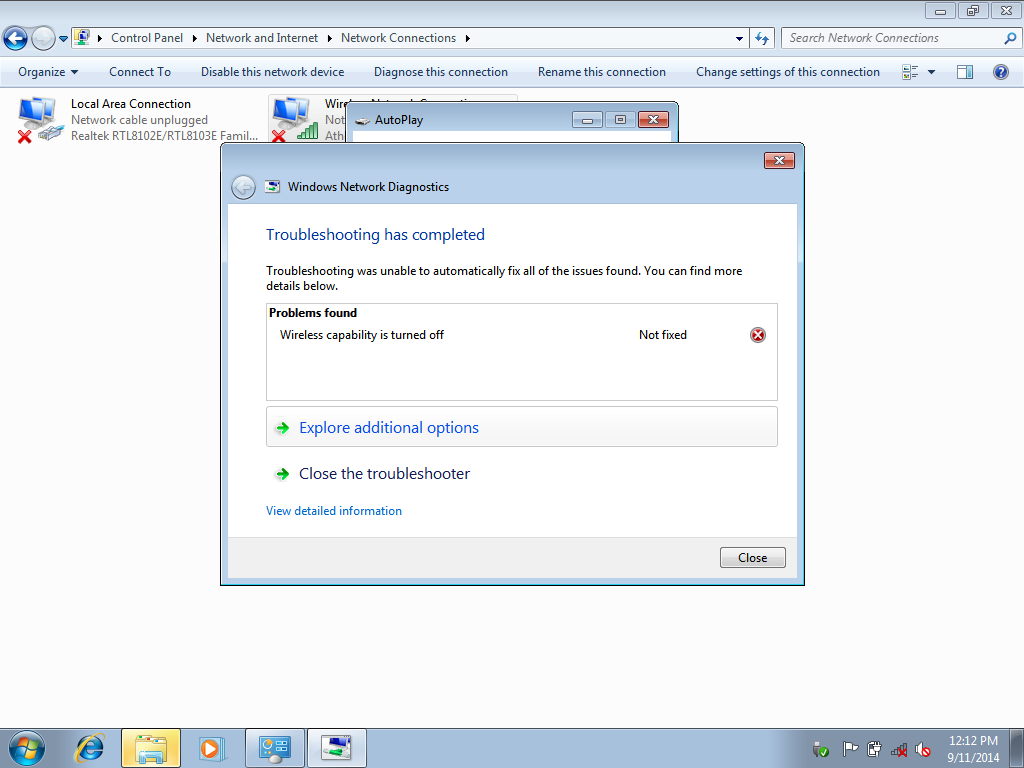Click the Close button in diagnostics dialog

752,558
